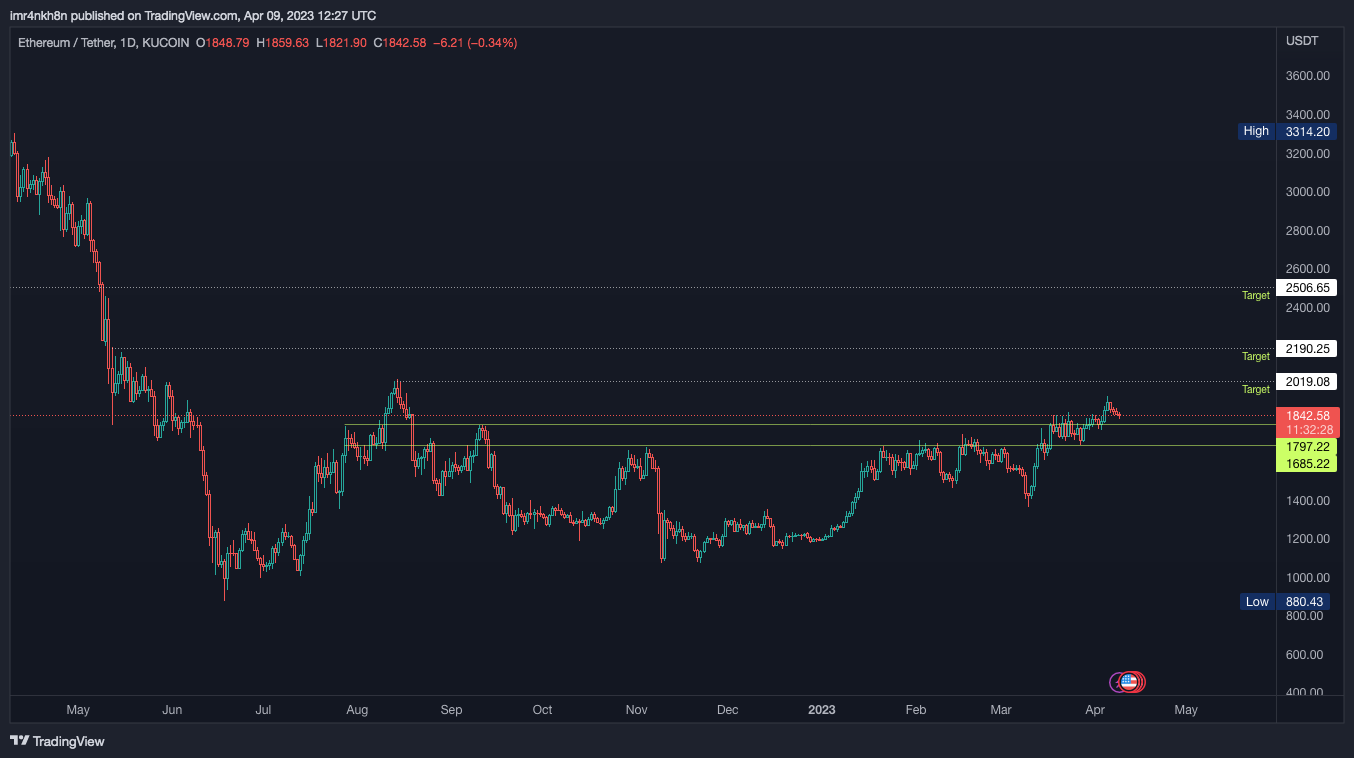Click the 2023 year label on time axis
The width and height of the screenshot is (1354, 758).
pyautogui.click(x=821, y=710)
